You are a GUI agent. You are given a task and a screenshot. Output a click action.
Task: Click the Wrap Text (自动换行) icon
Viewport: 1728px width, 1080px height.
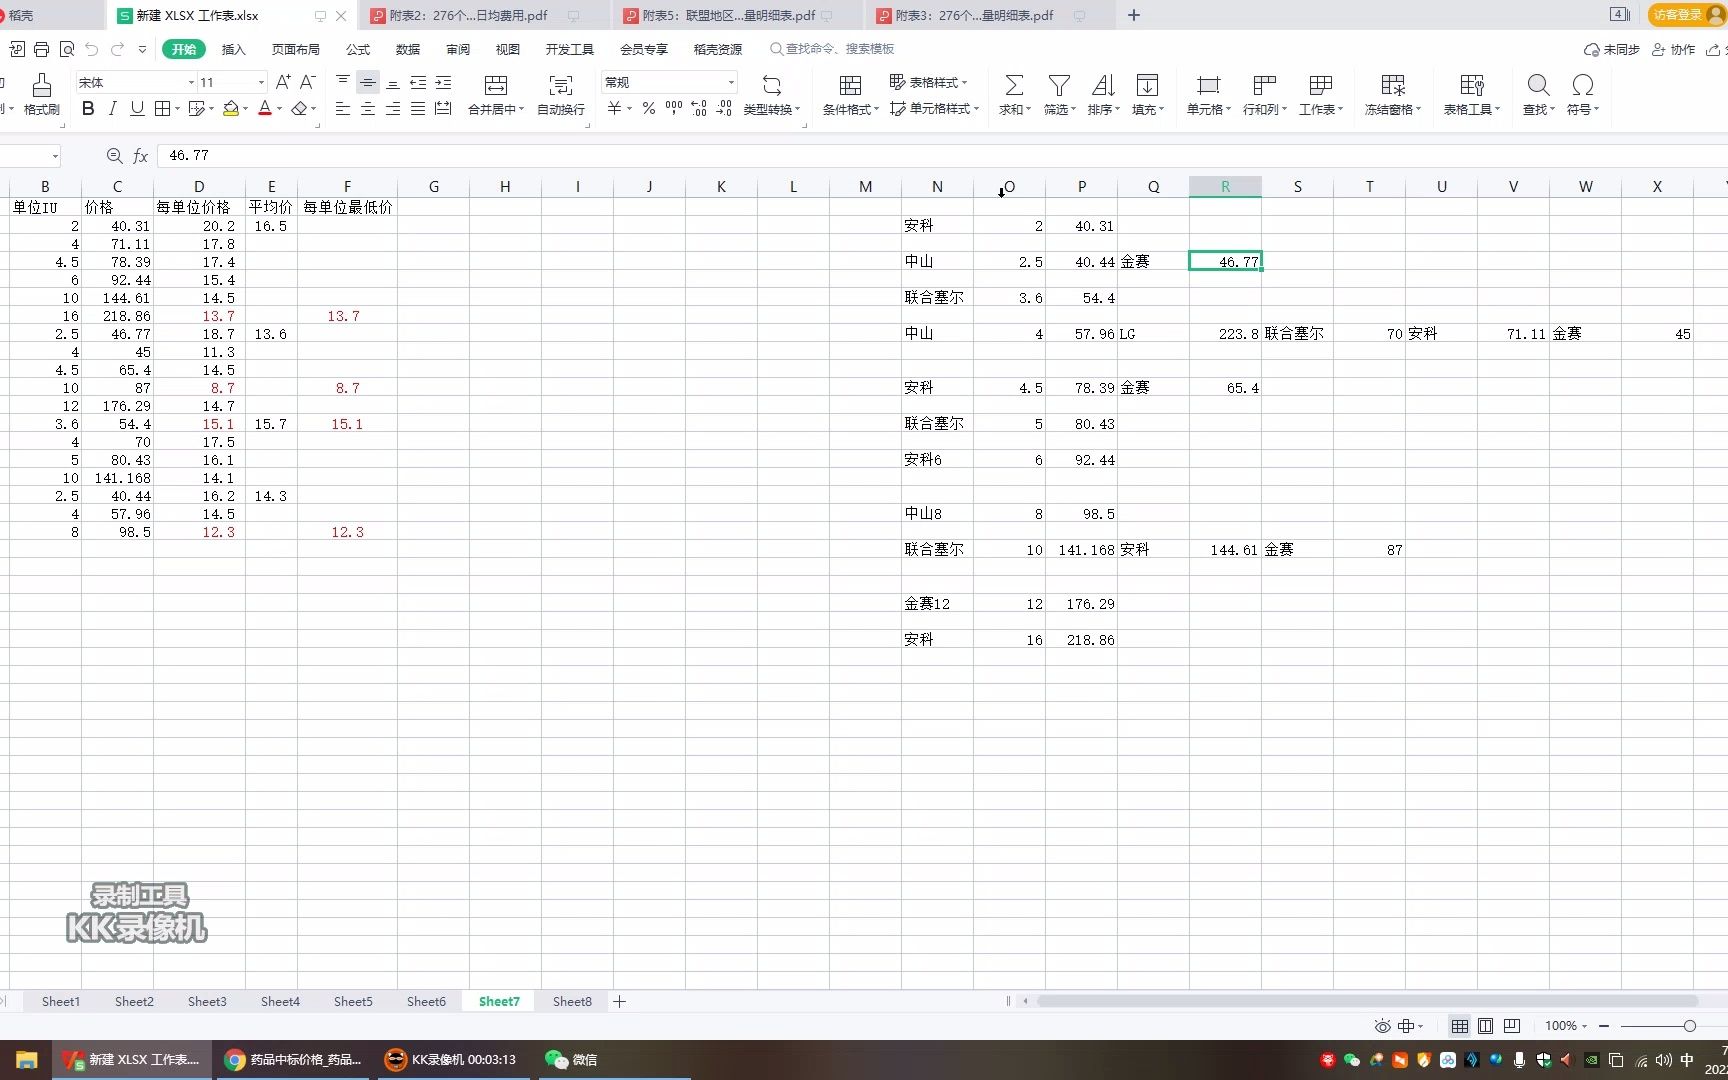coord(561,85)
